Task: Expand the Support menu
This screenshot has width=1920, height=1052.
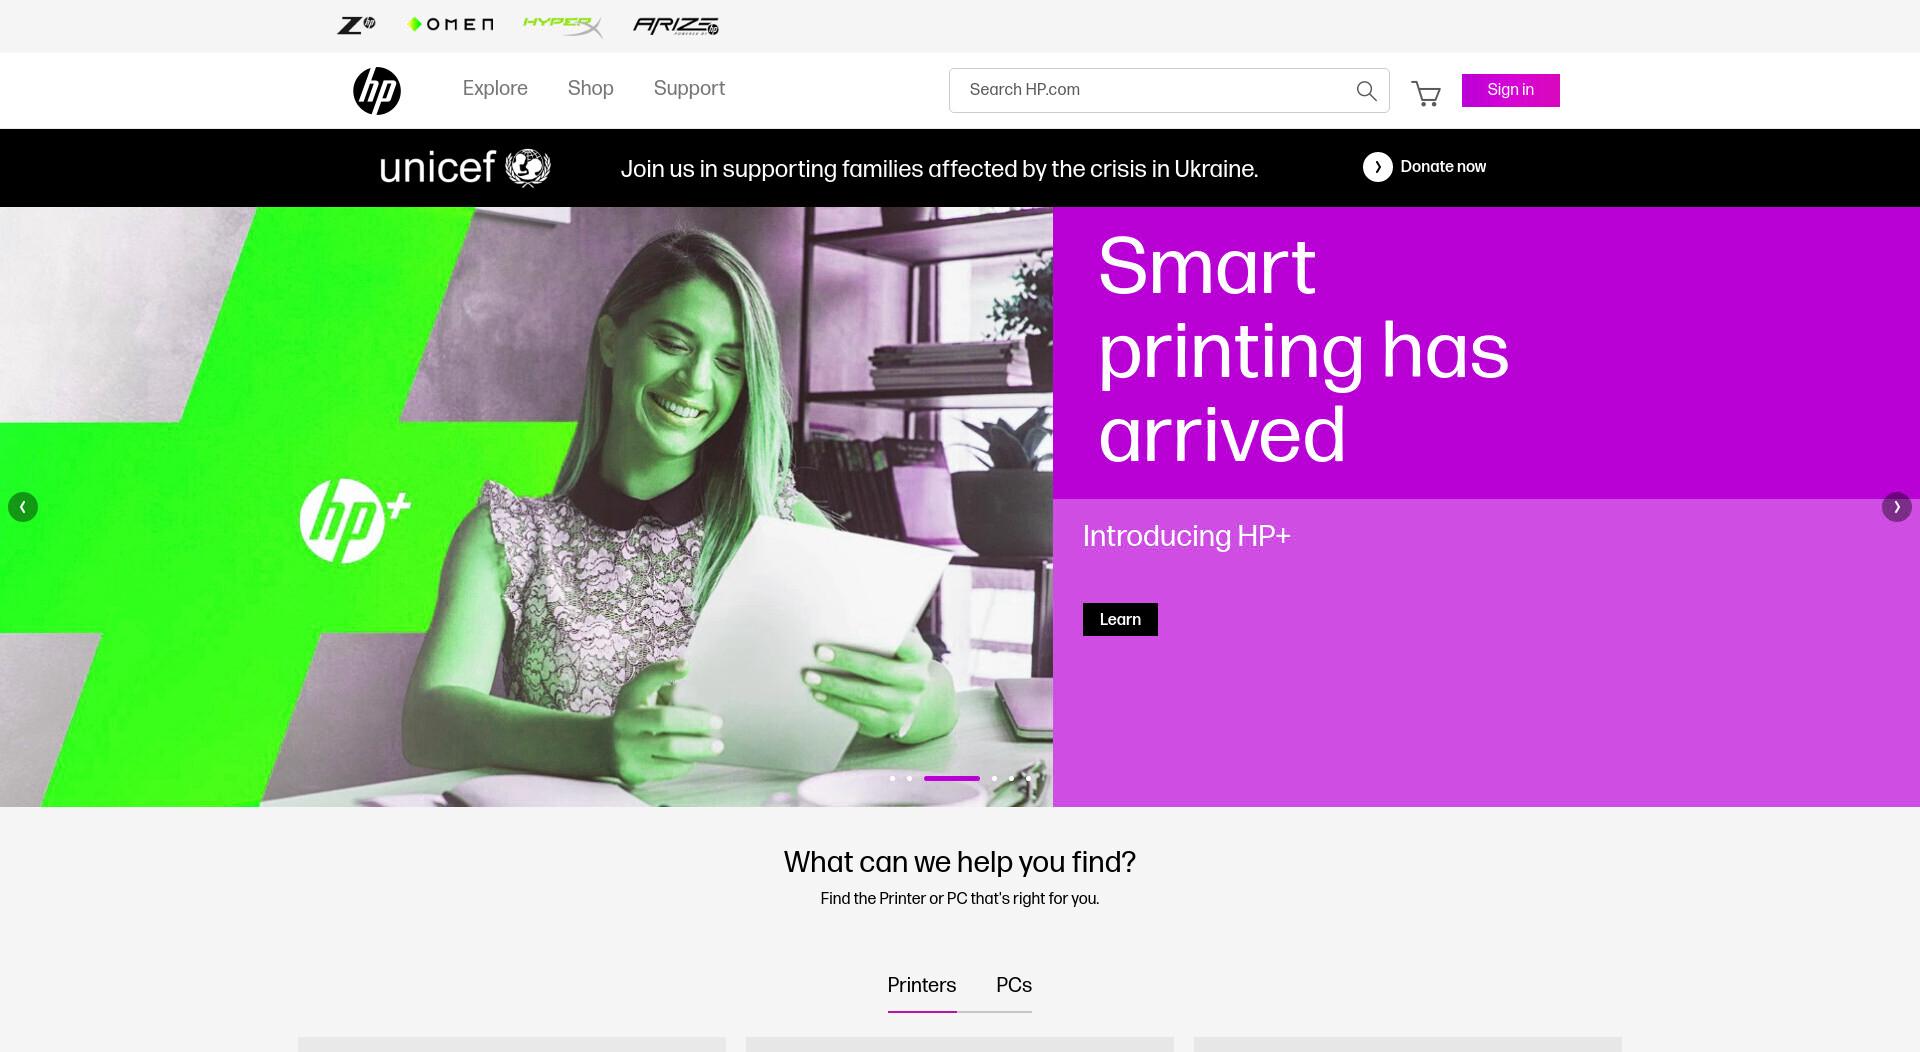Action: point(689,89)
